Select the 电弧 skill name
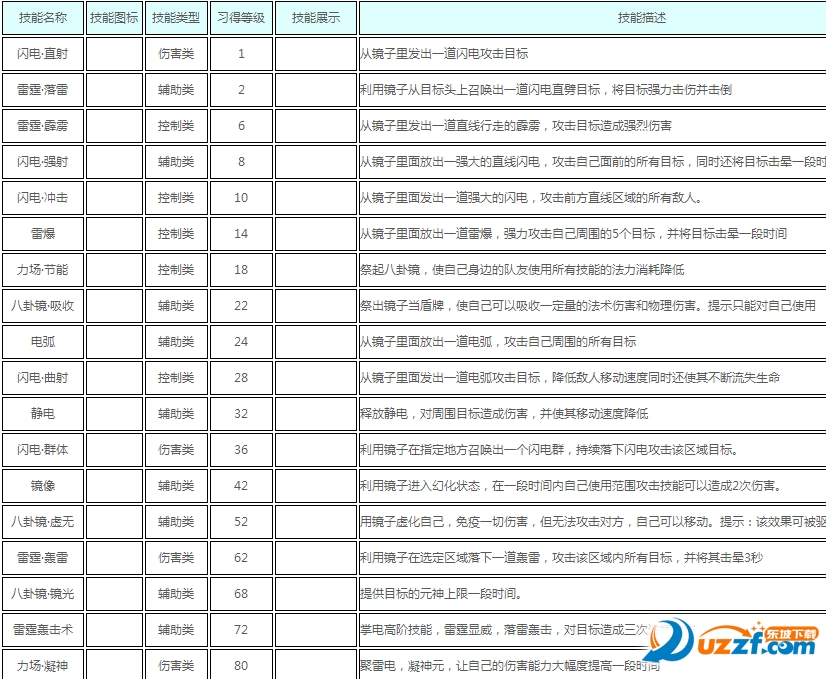Image resolution: width=826 pixels, height=679 pixels. (x=43, y=342)
